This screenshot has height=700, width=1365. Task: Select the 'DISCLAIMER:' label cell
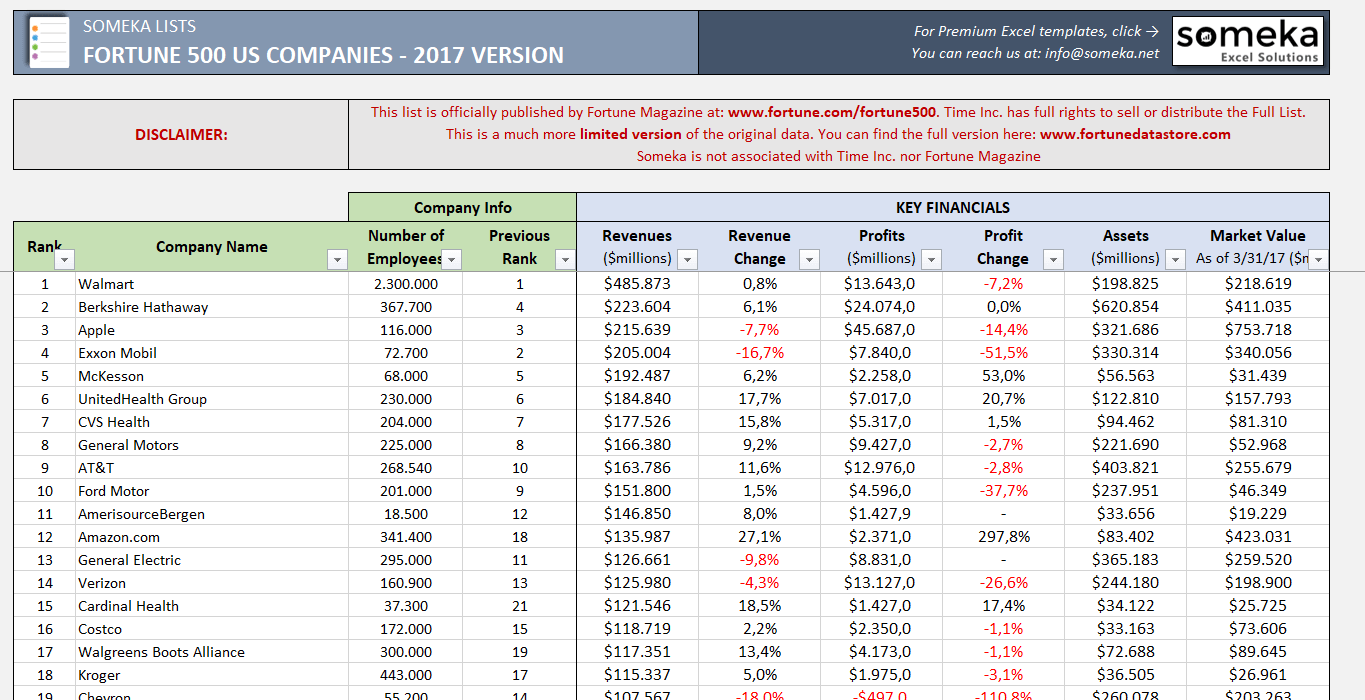(181, 134)
